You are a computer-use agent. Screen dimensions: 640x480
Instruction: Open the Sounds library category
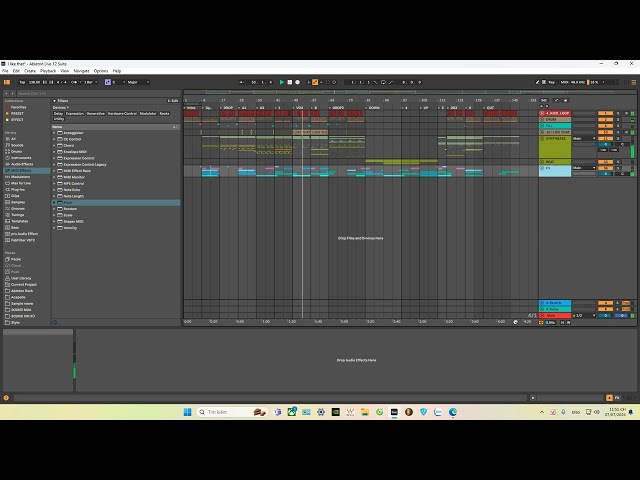(17, 145)
